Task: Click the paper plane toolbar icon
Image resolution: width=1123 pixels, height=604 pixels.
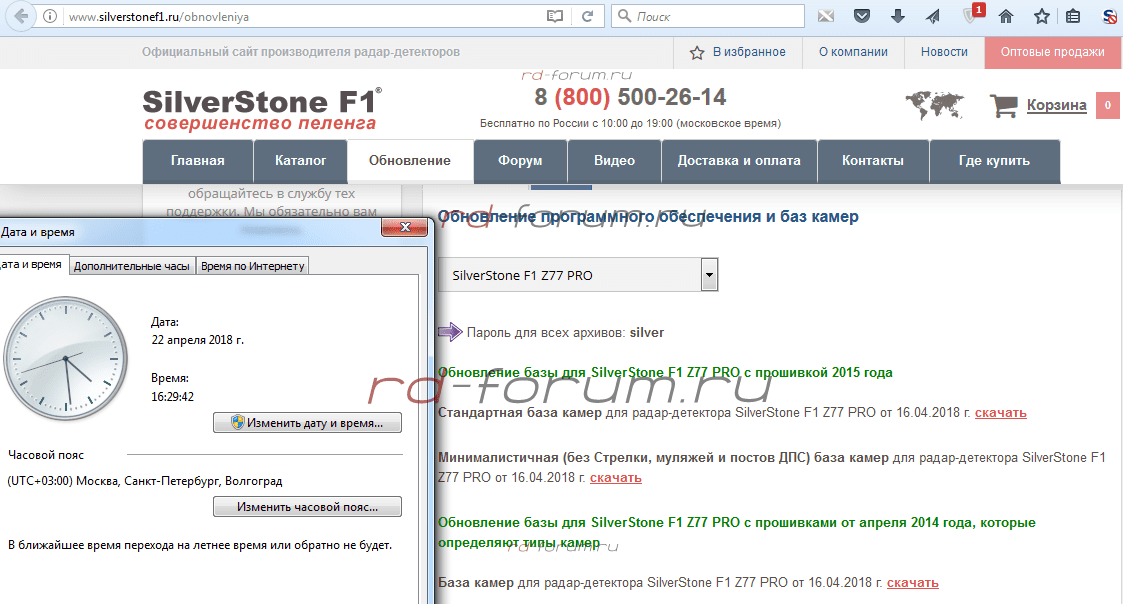Action: tap(932, 16)
